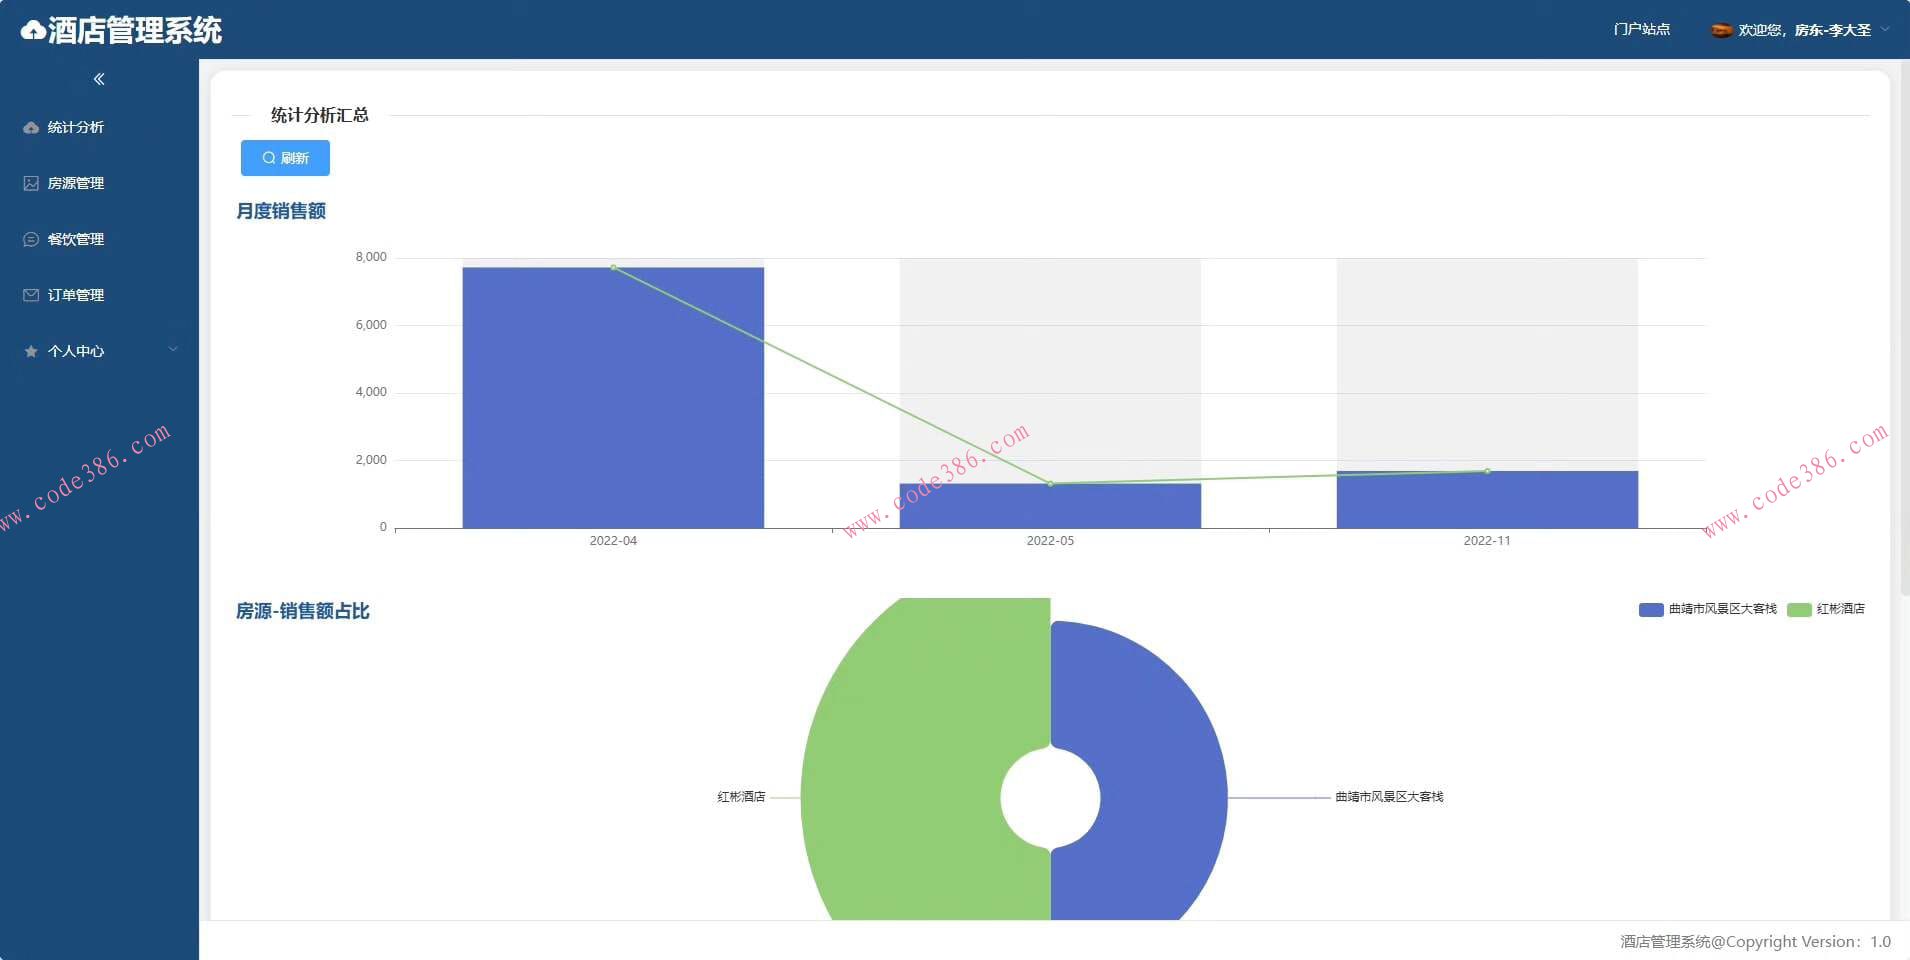1910x960 pixels.
Task: Collapse the sidebar with the double-chevron icon
Action: pyautogui.click(x=99, y=79)
